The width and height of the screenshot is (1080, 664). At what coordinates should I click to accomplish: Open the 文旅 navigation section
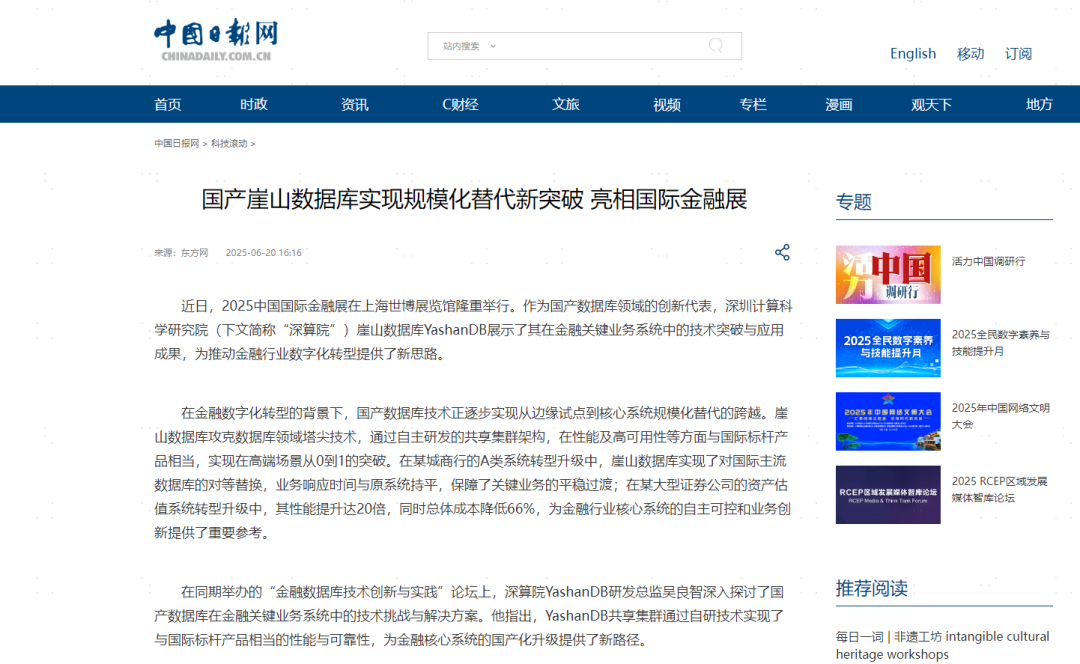click(x=565, y=105)
